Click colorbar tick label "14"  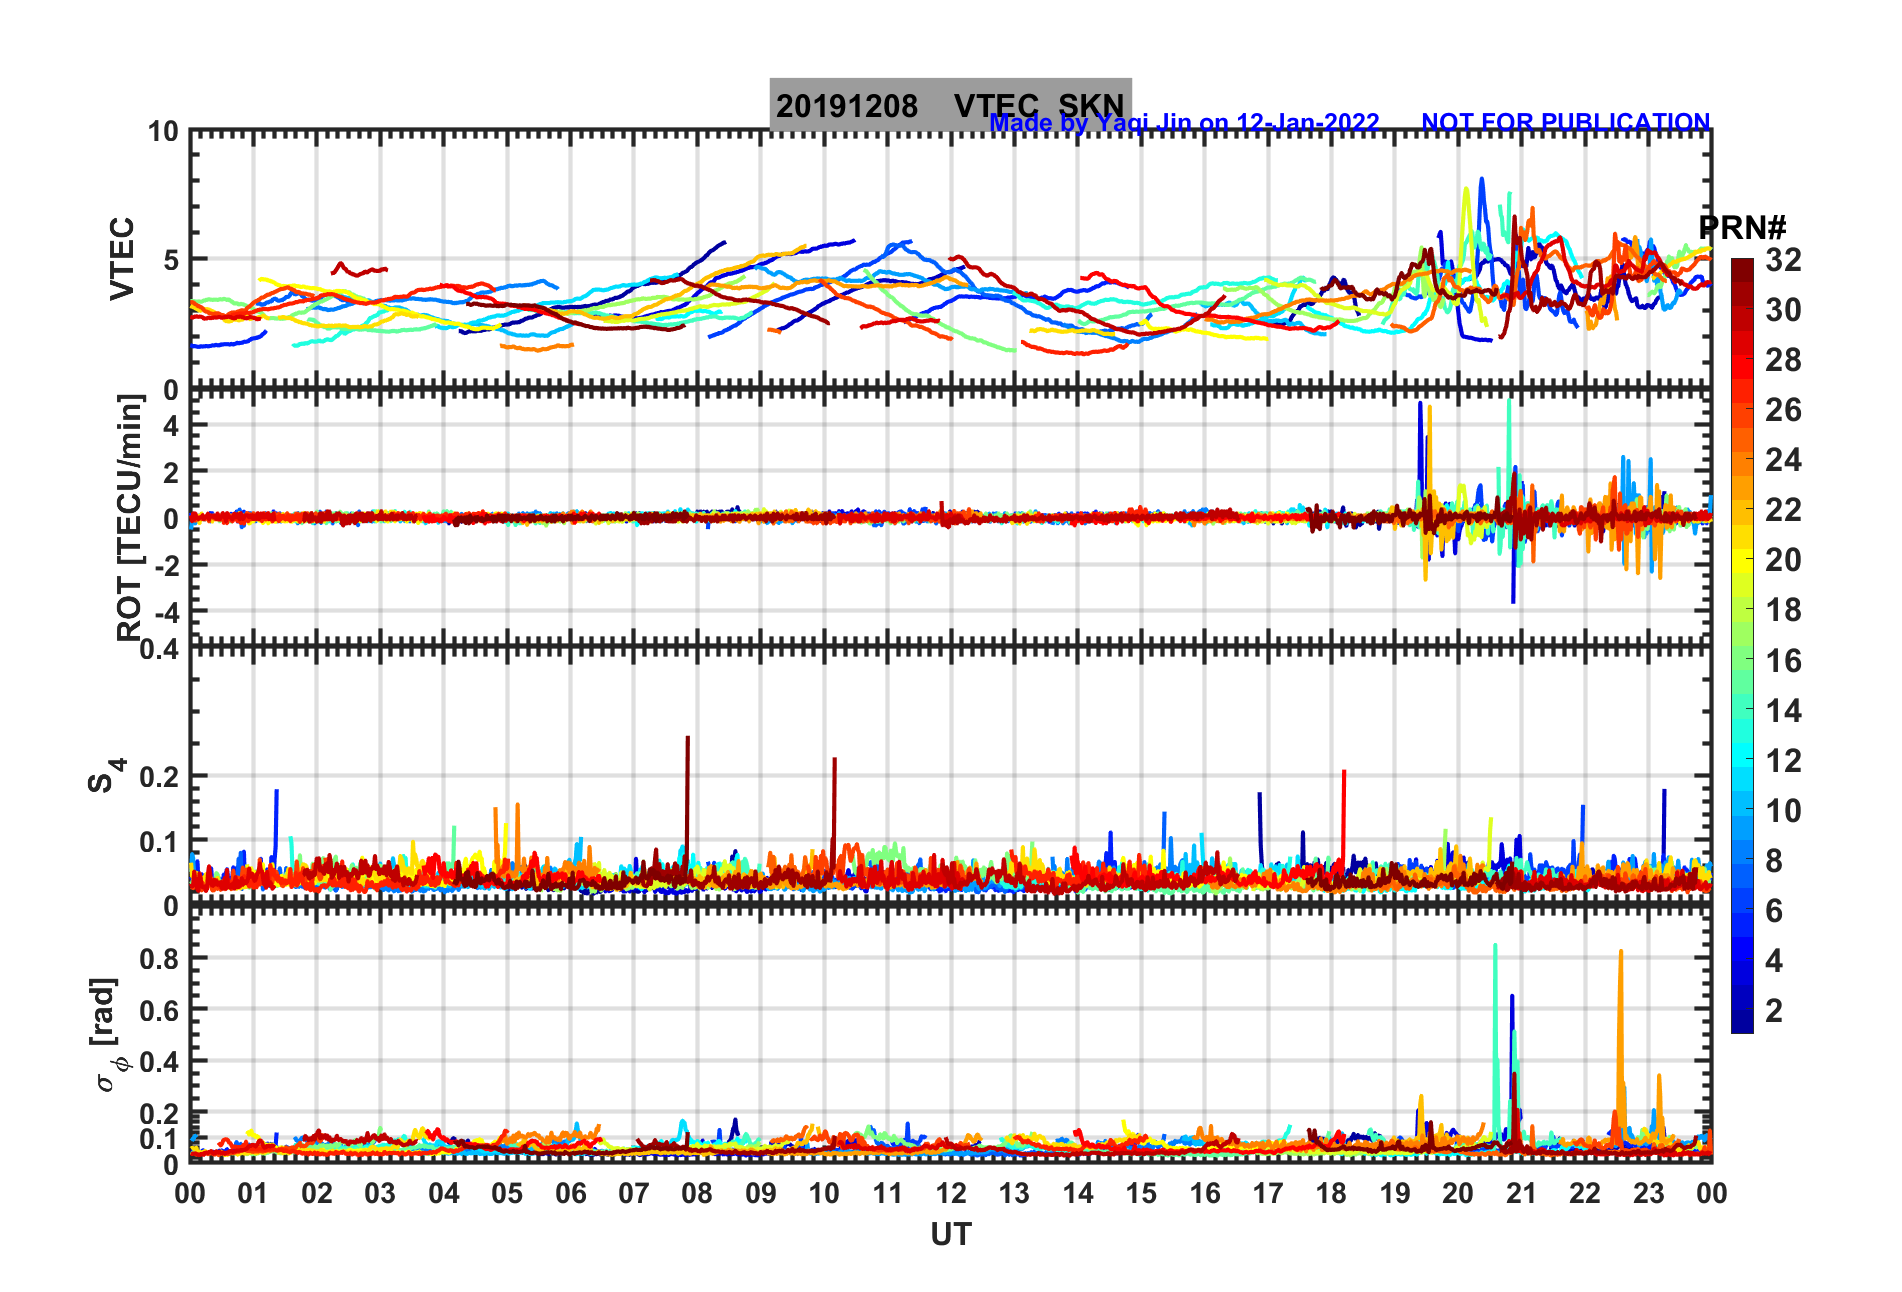click(x=1783, y=711)
